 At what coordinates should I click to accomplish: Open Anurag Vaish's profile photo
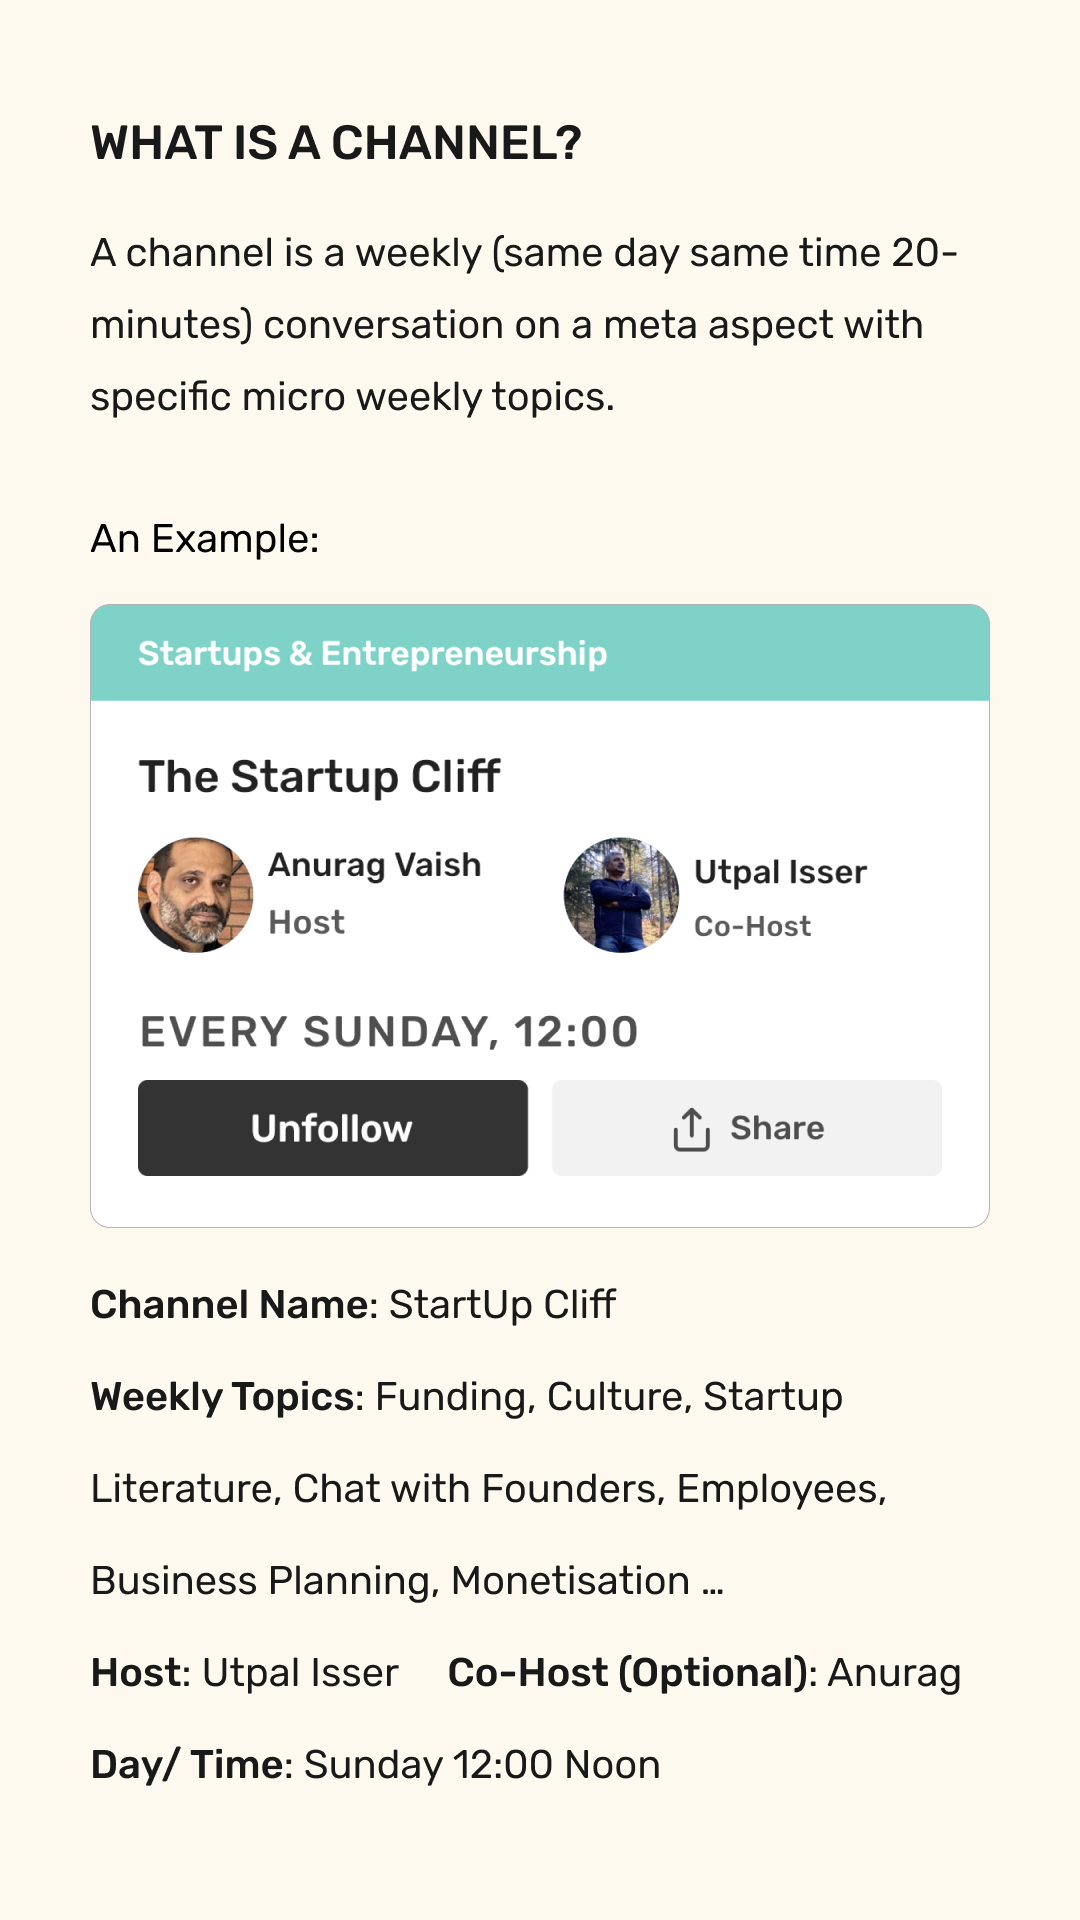point(196,895)
